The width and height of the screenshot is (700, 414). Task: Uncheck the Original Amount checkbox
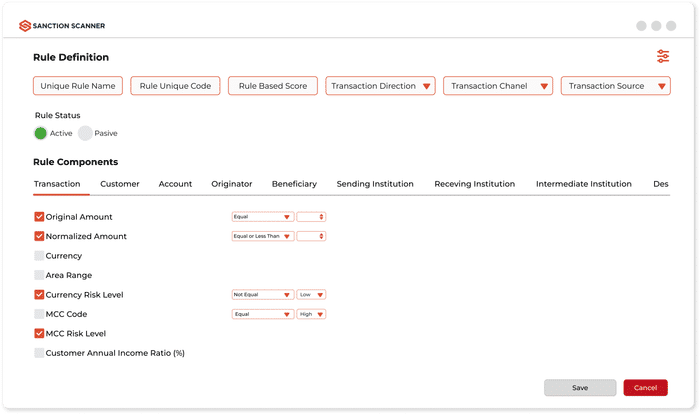point(39,217)
